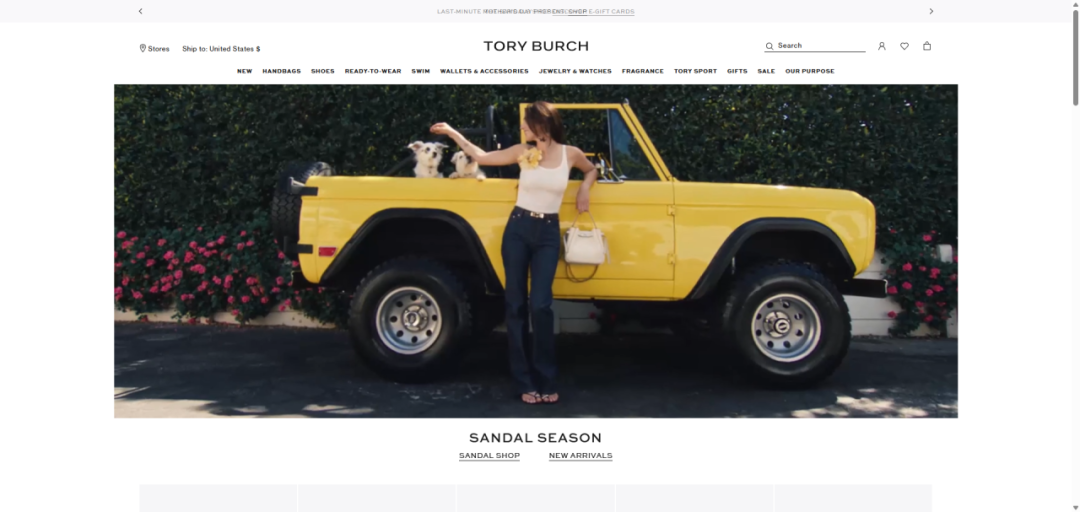
Task: Follow the Sandal Shop link
Action: pyautogui.click(x=489, y=455)
